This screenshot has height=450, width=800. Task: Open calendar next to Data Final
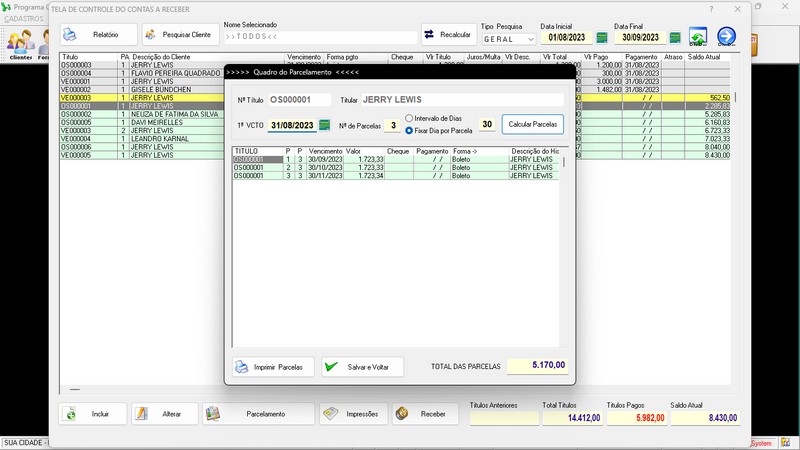click(x=675, y=38)
